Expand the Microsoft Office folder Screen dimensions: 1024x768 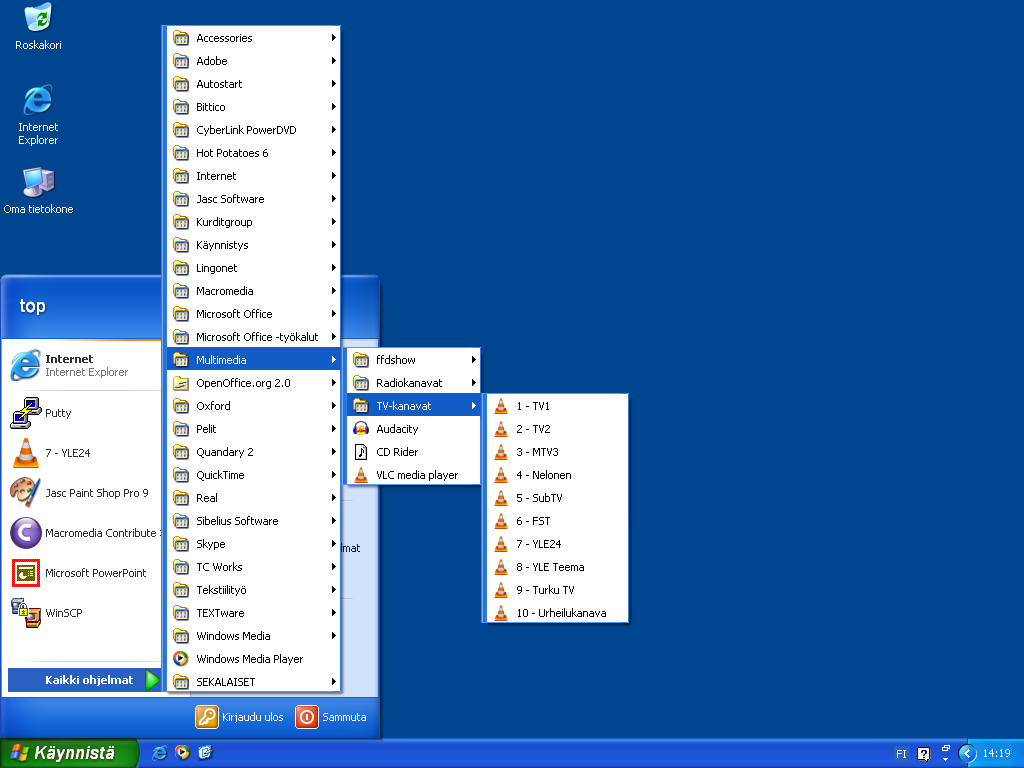pyautogui.click(x=253, y=314)
